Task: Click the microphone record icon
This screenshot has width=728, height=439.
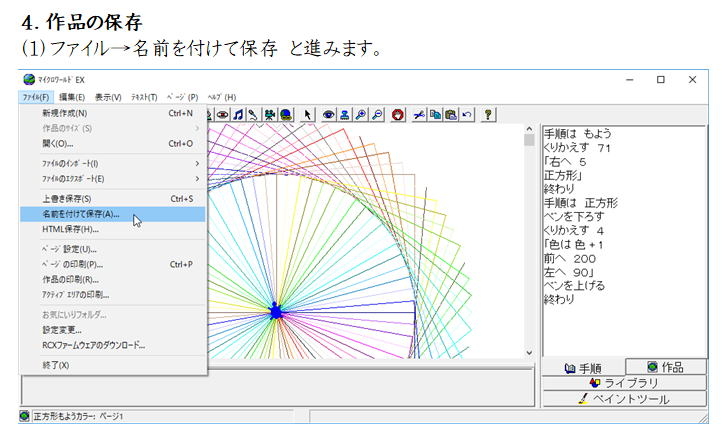Action: pyautogui.click(x=253, y=115)
